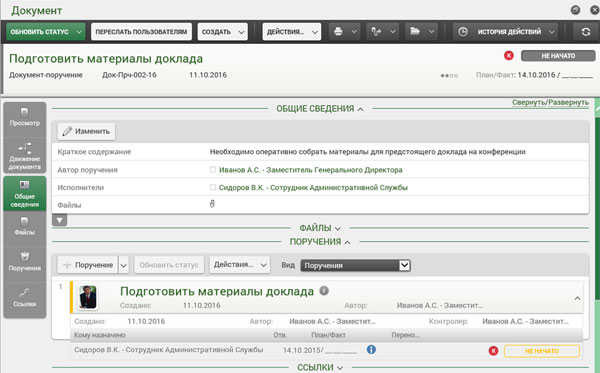Click disabled Обновить статус in Поручения panel

coord(169,265)
